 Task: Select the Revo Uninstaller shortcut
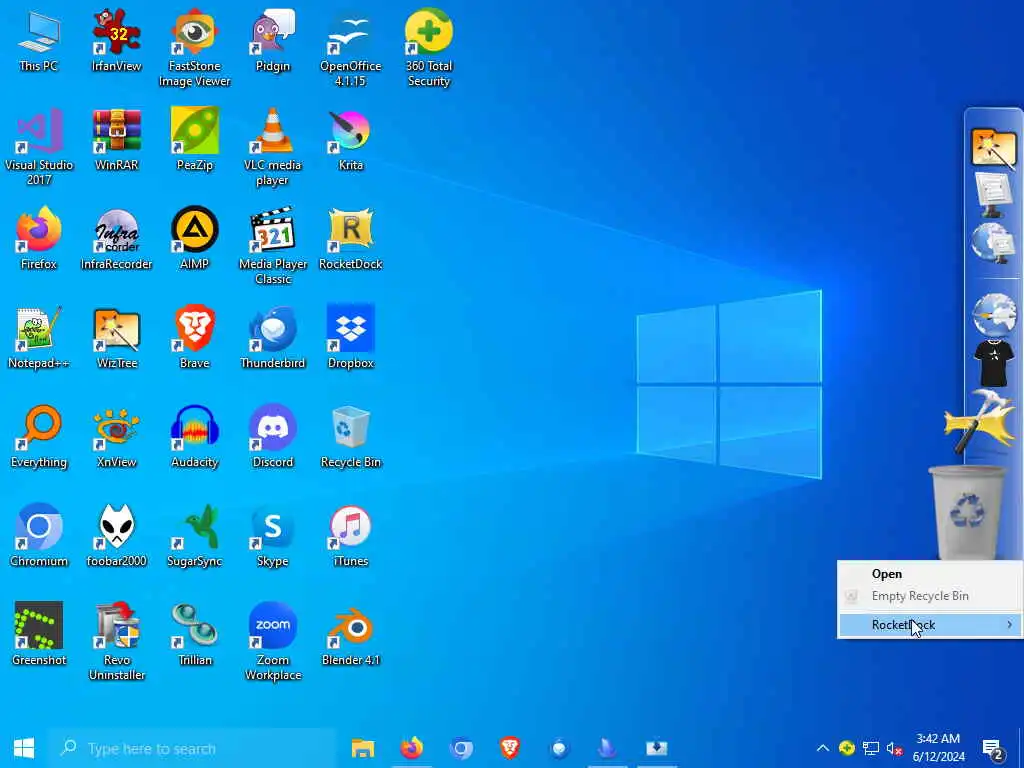point(116,642)
